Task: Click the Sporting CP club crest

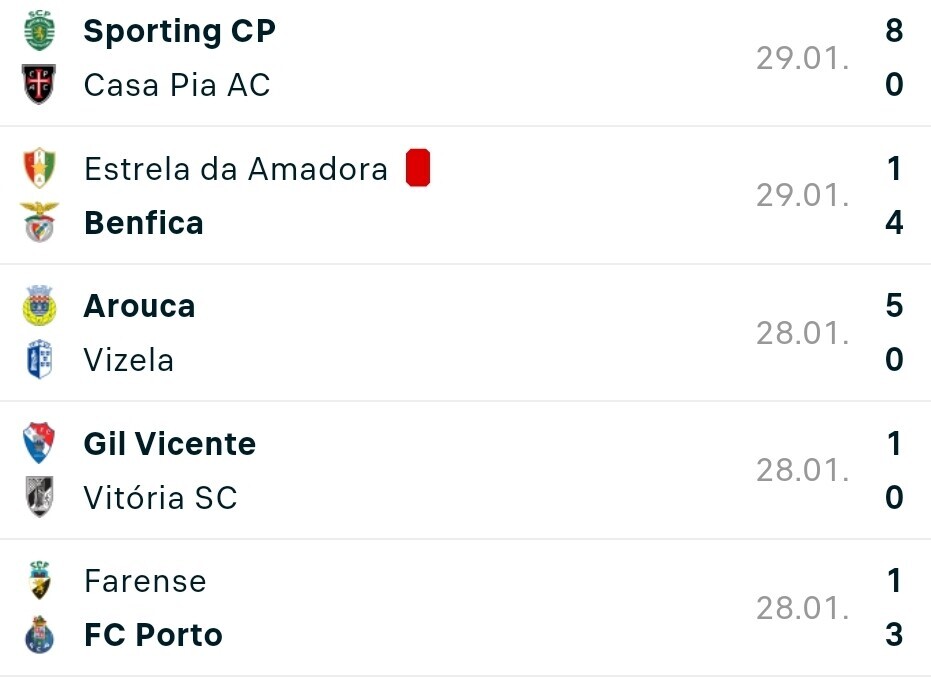Action: (x=39, y=31)
